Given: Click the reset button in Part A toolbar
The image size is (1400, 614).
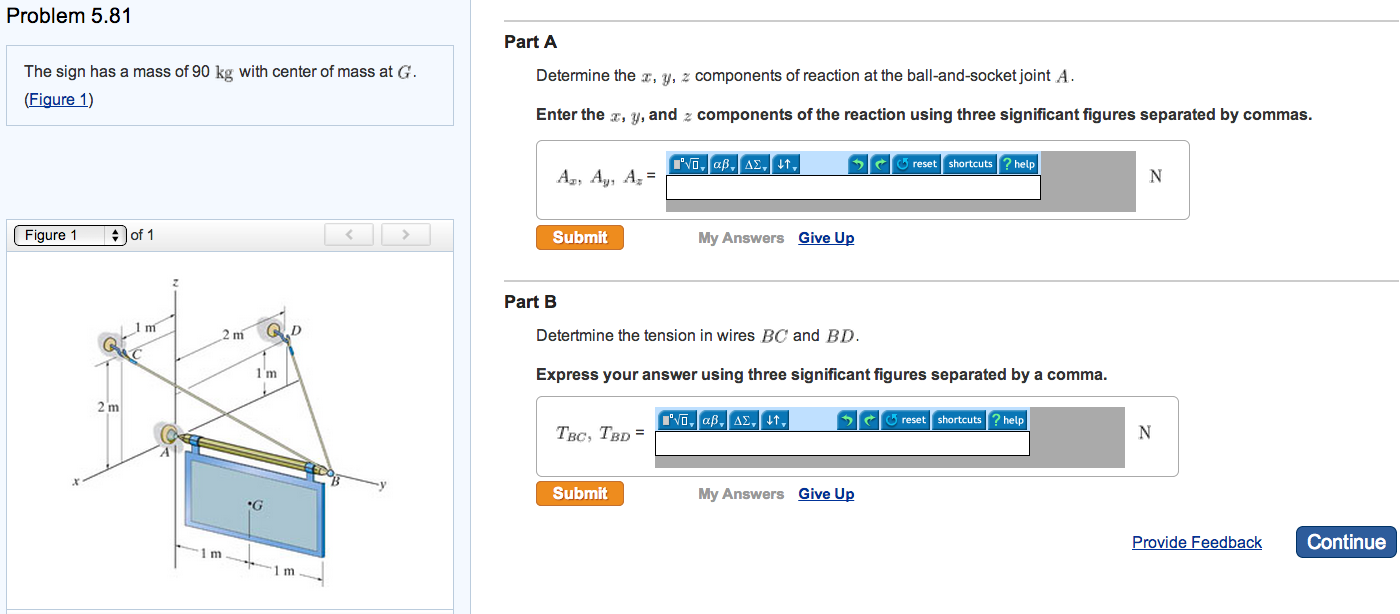Looking at the screenshot, I should pyautogui.click(x=916, y=164).
